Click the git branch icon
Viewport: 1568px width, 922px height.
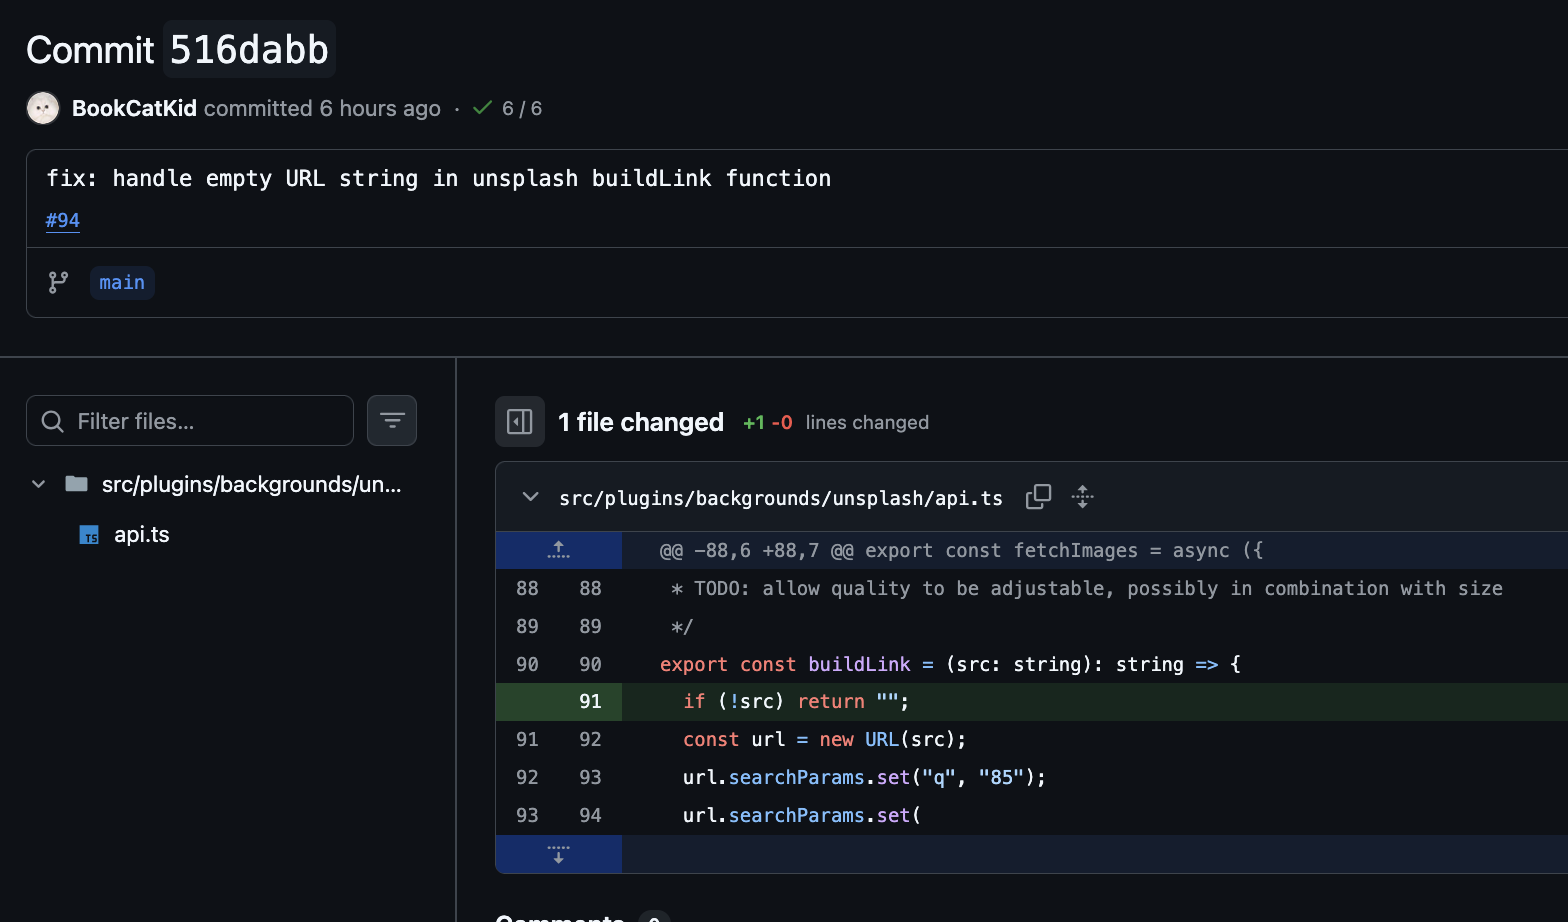(x=59, y=283)
